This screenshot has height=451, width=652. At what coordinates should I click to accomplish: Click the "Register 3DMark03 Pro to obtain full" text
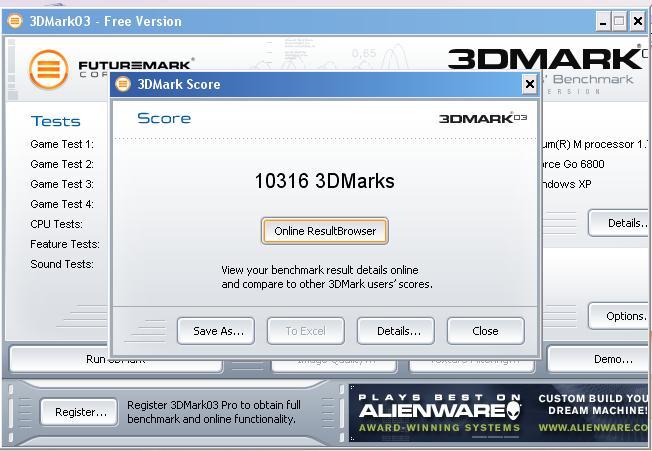[x=214, y=405]
